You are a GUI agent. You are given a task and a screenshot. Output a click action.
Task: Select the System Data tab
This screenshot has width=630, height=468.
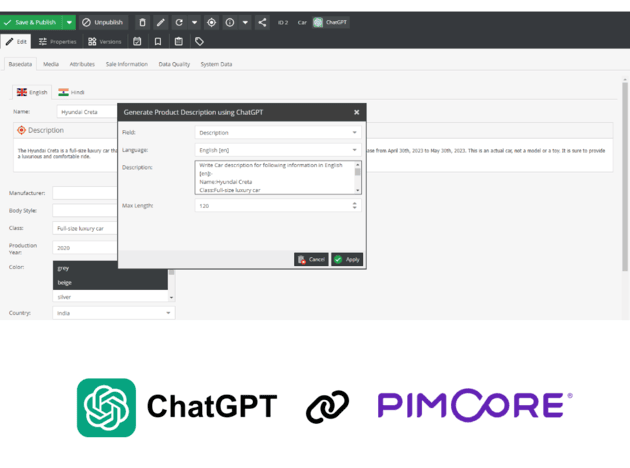[x=216, y=64]
